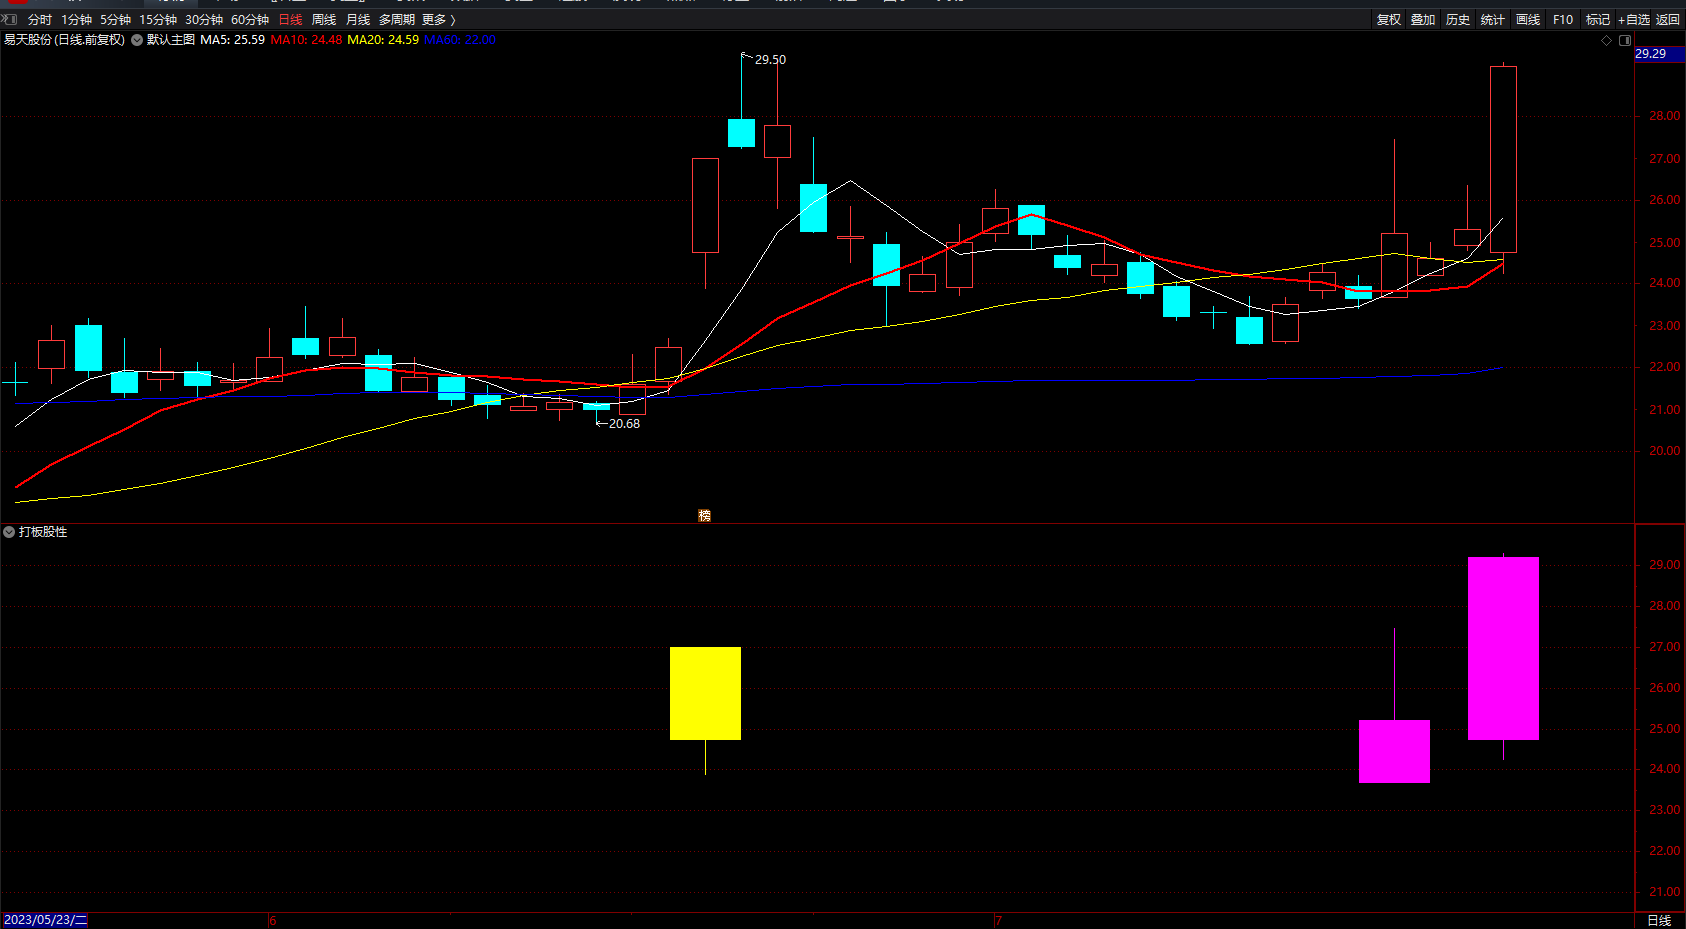1686x929 pixels.
Task: Click the month 7 marker on time axis
Action: 998,920
